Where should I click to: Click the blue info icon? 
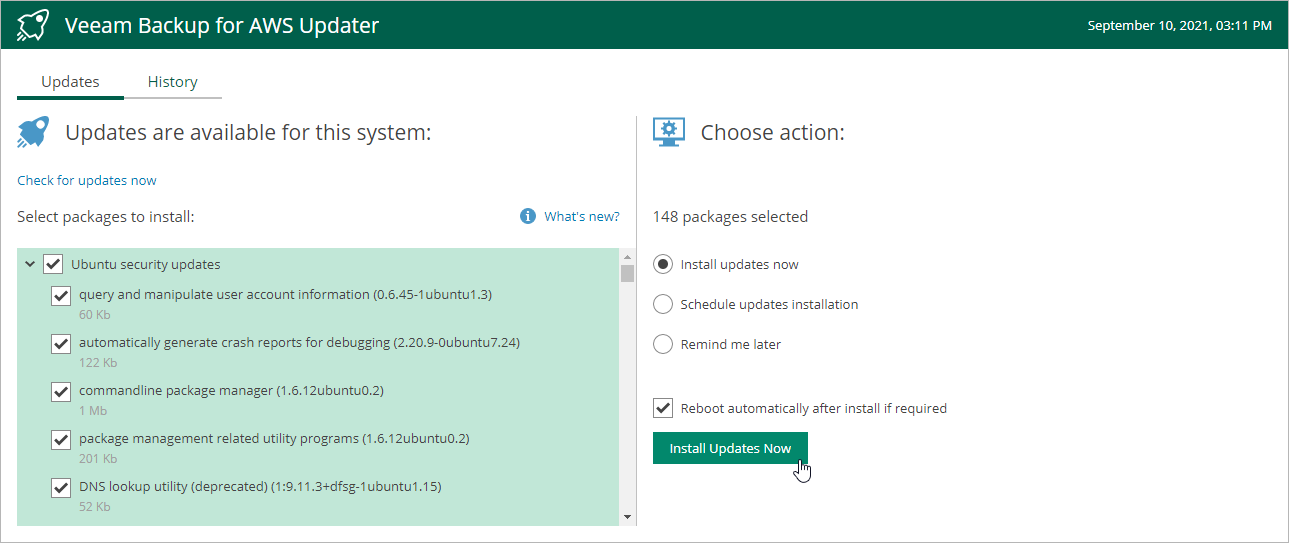(x=528, y=216)
